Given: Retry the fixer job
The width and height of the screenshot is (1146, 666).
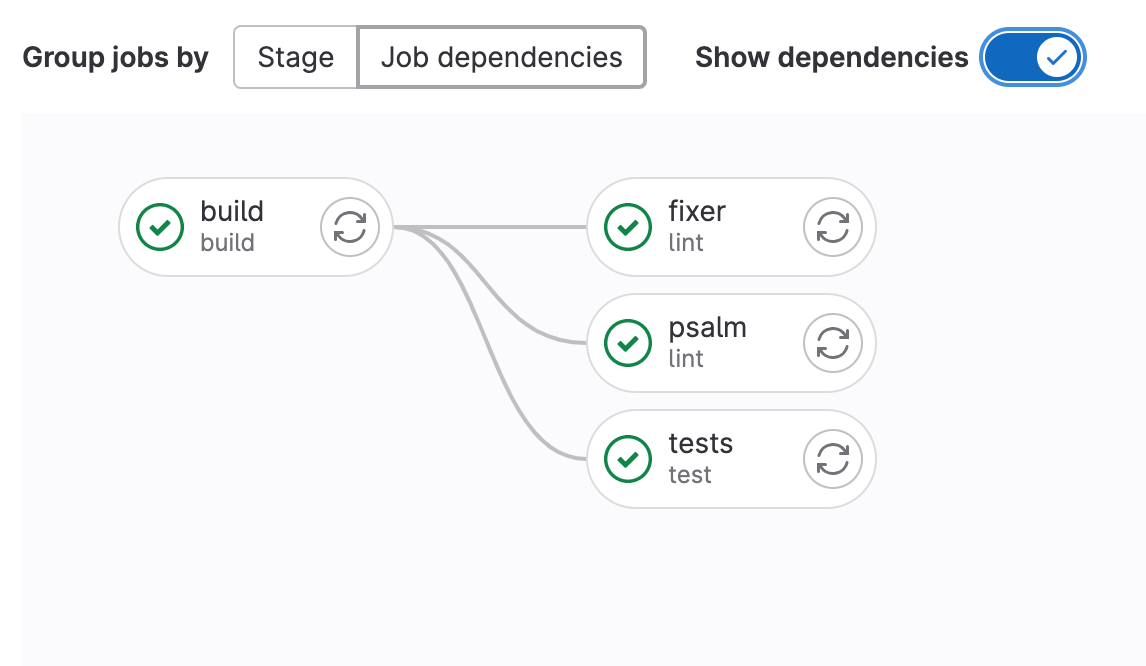Looking at the screenshot, I should 833,227.
